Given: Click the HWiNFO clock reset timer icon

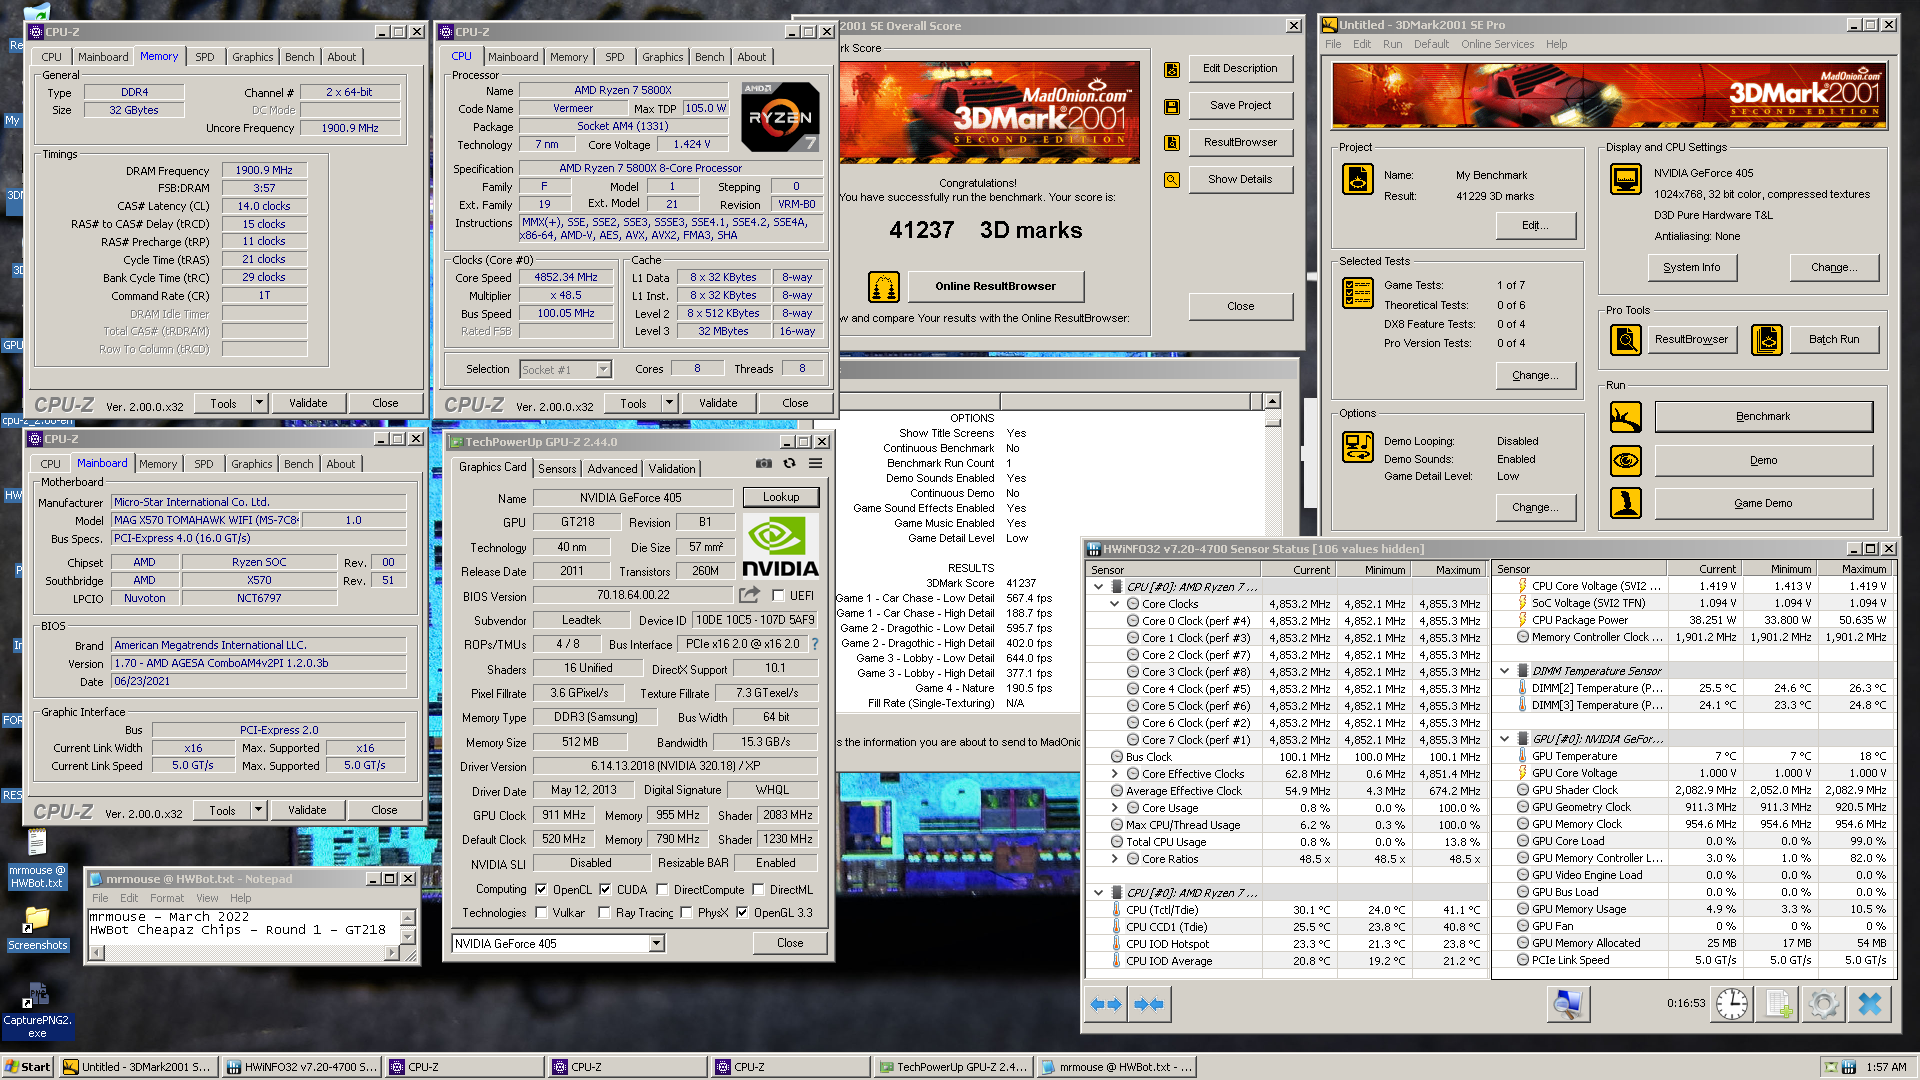Looking at the screenshot, I should pos(1732,1004).
